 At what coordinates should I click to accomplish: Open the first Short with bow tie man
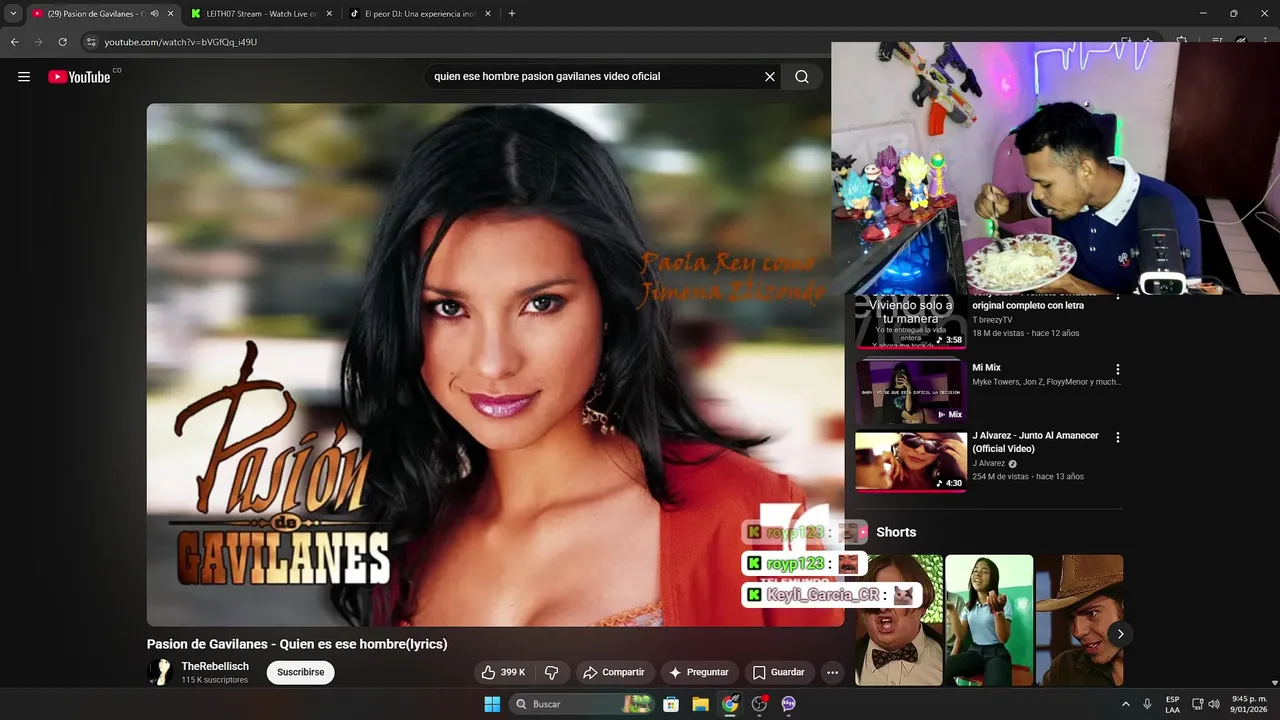(x=898, y=620)
